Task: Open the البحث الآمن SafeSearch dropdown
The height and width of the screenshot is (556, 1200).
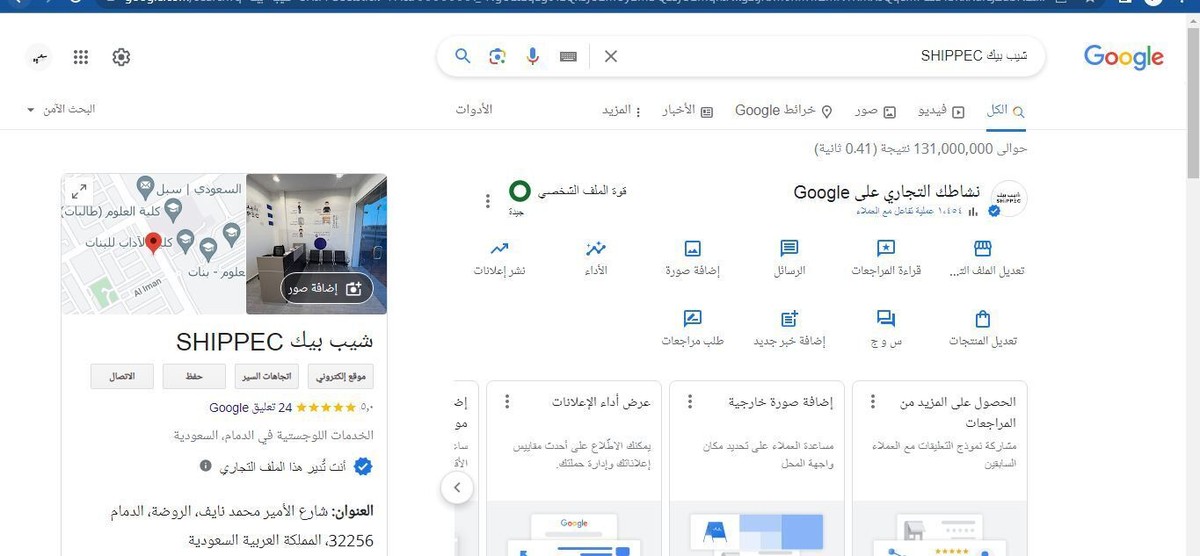Action: (x=61, y=108)
